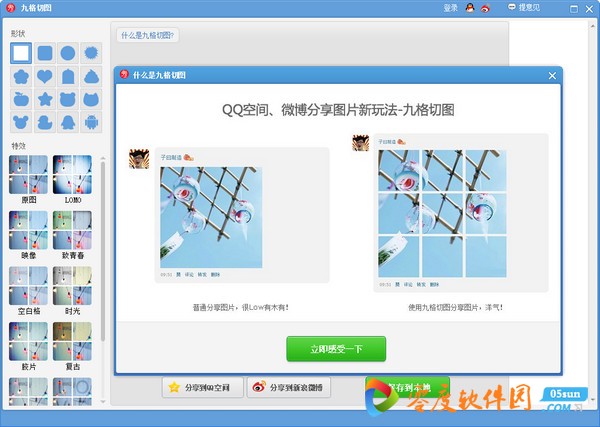
Task: Click 分享到新浪微博 button
Action: click(x=289, y=387)
